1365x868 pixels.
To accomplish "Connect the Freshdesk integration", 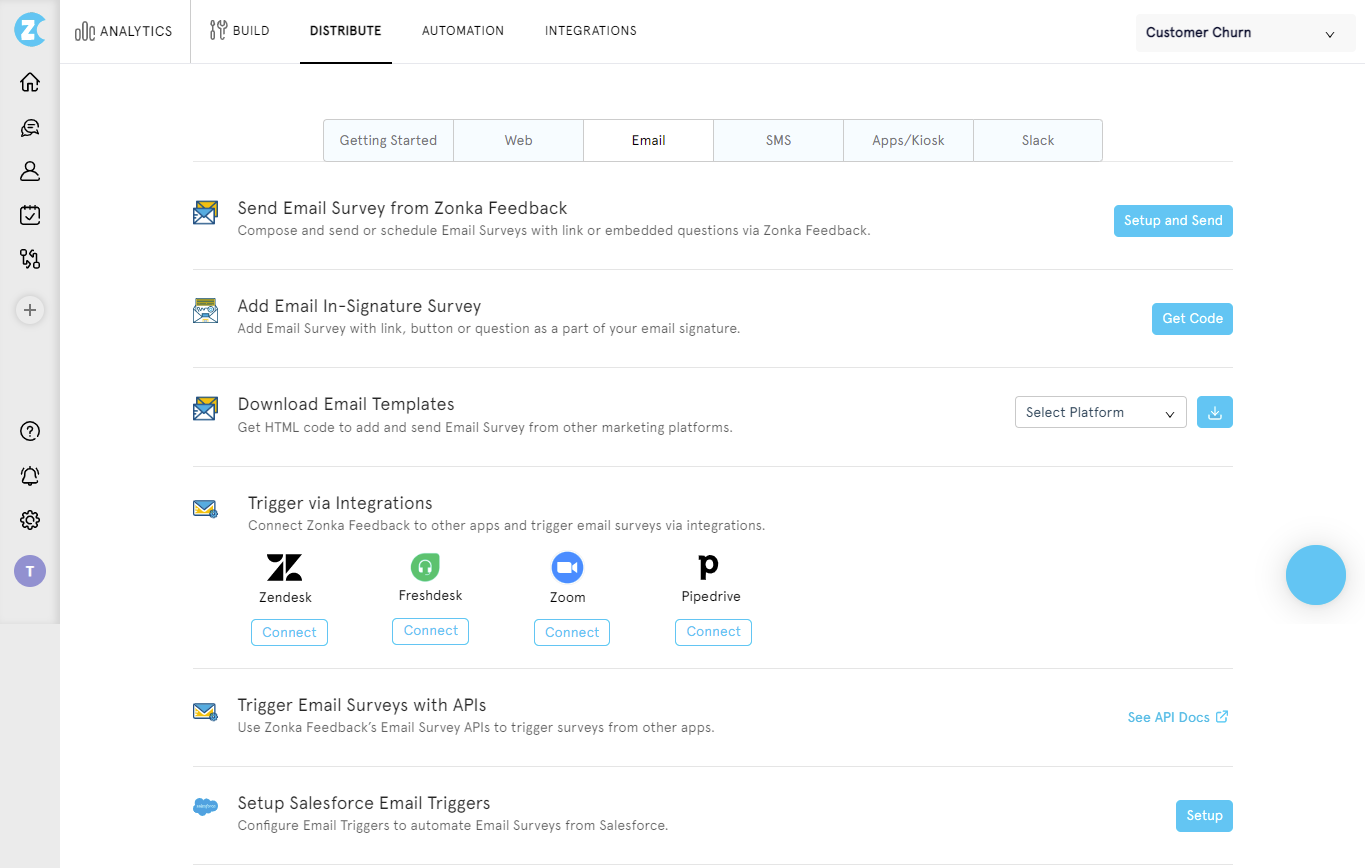I will (x=431, y=631).
